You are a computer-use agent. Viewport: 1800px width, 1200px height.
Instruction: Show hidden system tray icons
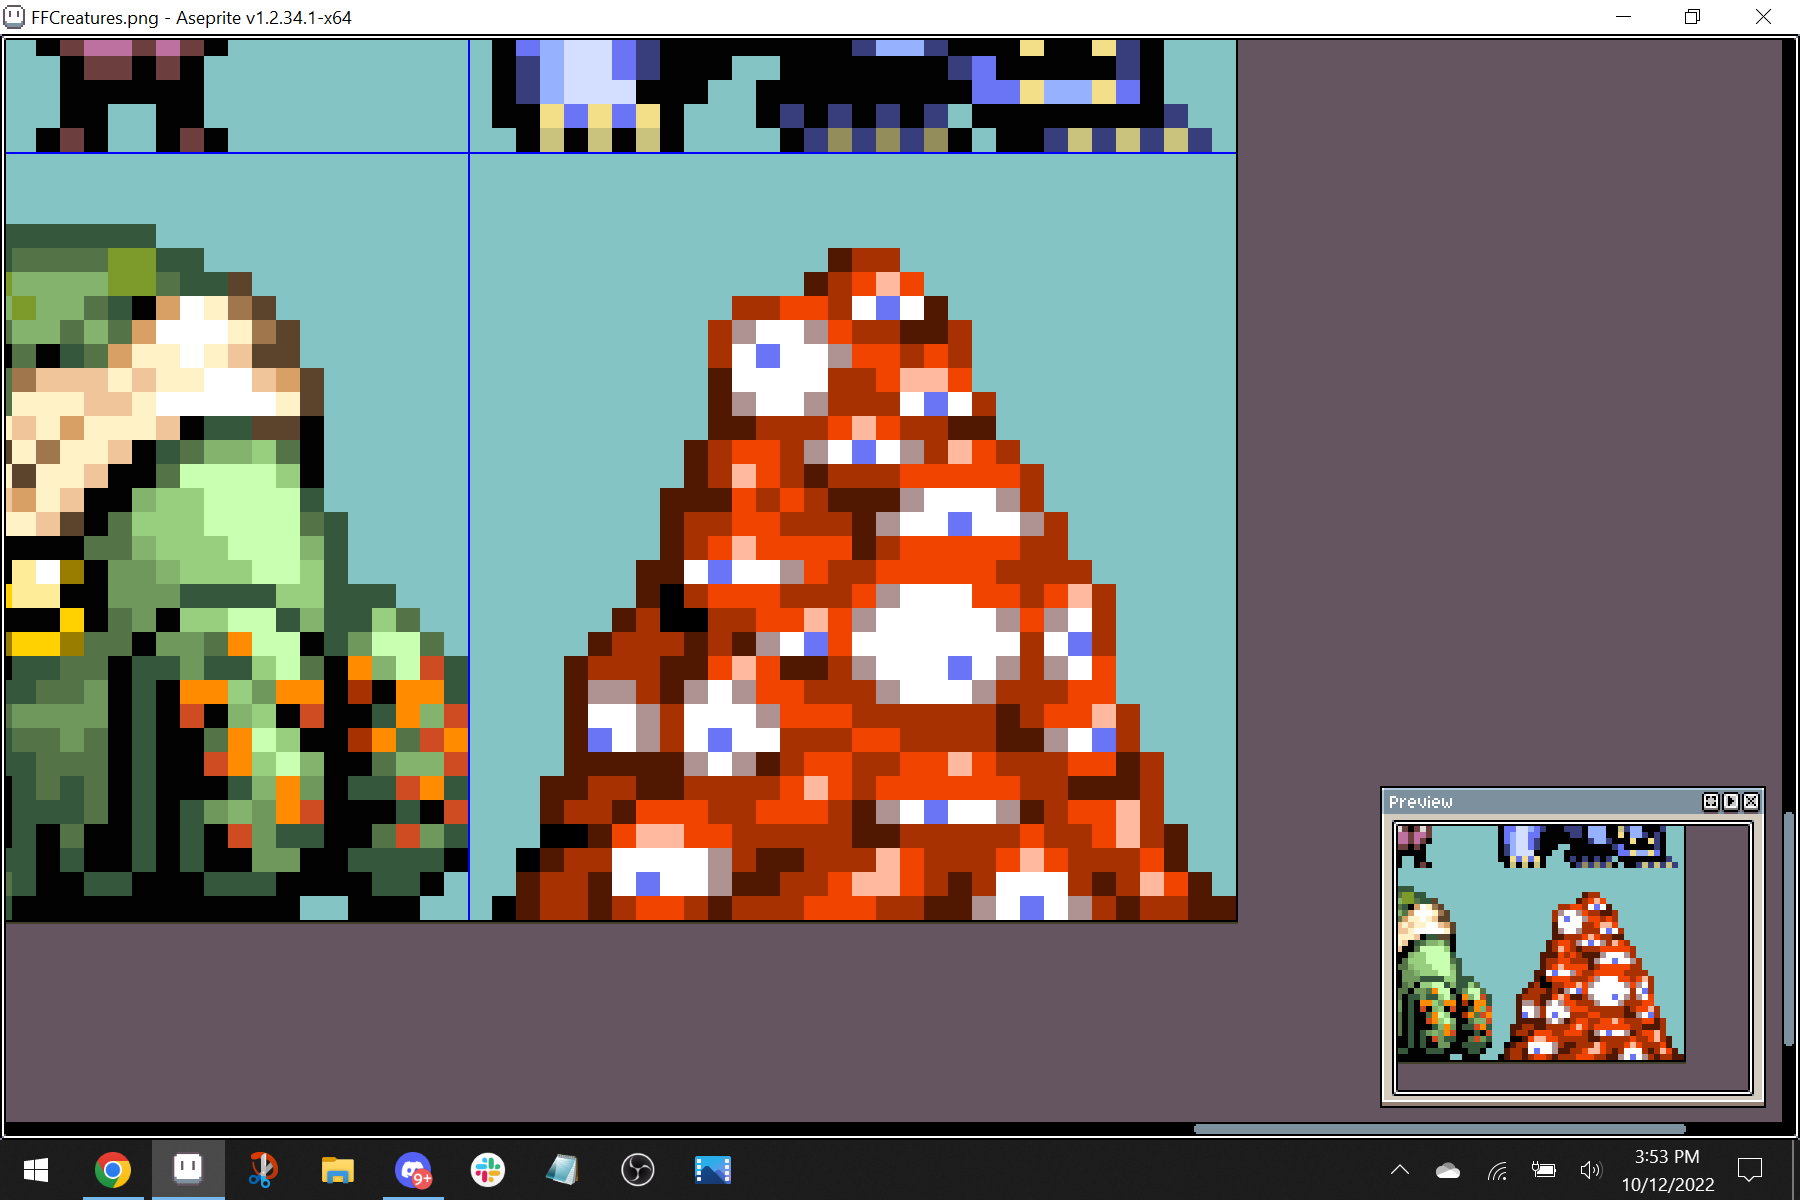(x=1400, y=1170)
